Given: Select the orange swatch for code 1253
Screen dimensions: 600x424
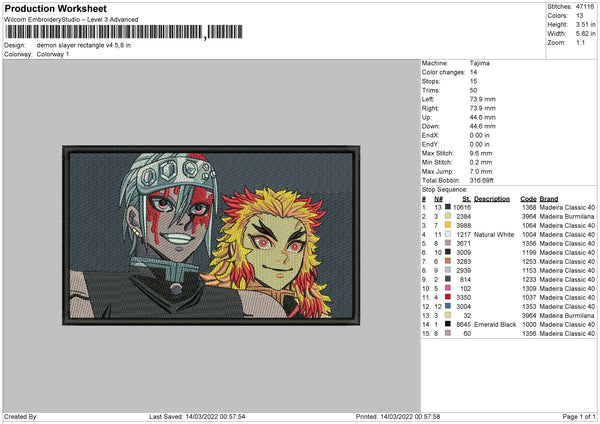Looking at the screenshot, I should [x=447, y=261].
